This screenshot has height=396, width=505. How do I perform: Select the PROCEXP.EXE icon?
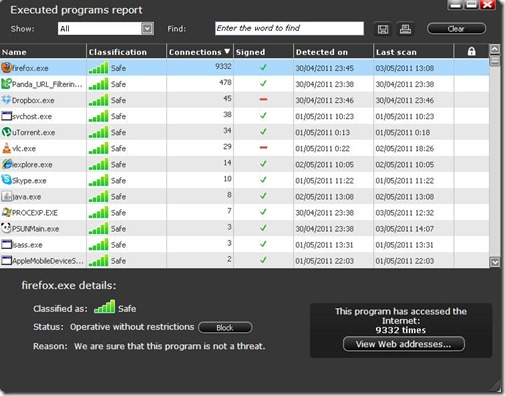tap(6, 212)
